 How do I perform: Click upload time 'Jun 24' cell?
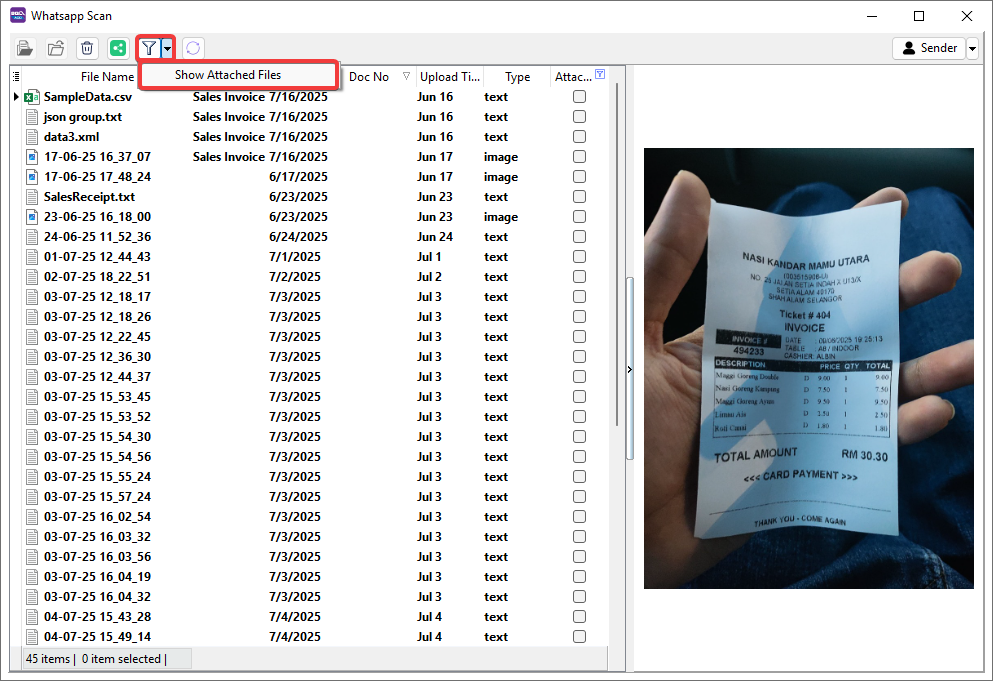pyautogui.click(x=434, y=237)
